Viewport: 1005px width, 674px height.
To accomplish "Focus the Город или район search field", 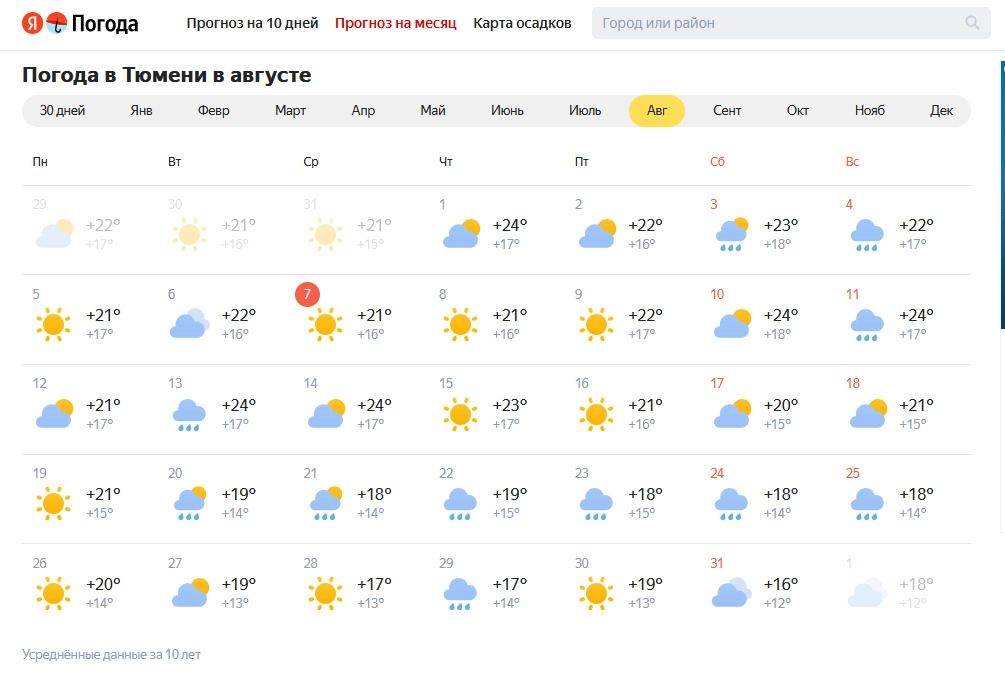I will coord(775,23).
